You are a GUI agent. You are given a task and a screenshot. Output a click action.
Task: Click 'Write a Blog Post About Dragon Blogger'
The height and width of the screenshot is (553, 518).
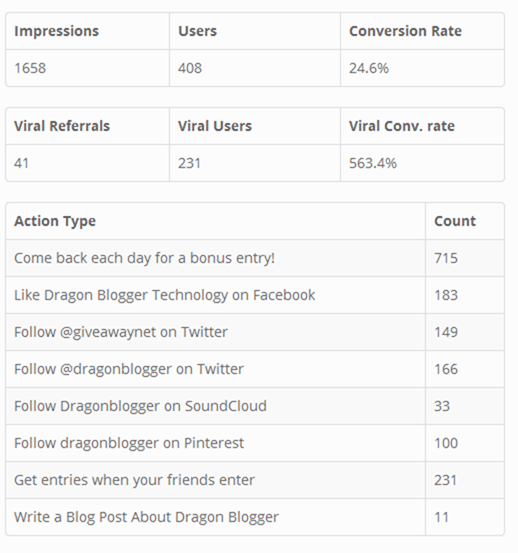pyautogui.click(x=146, y=517)
